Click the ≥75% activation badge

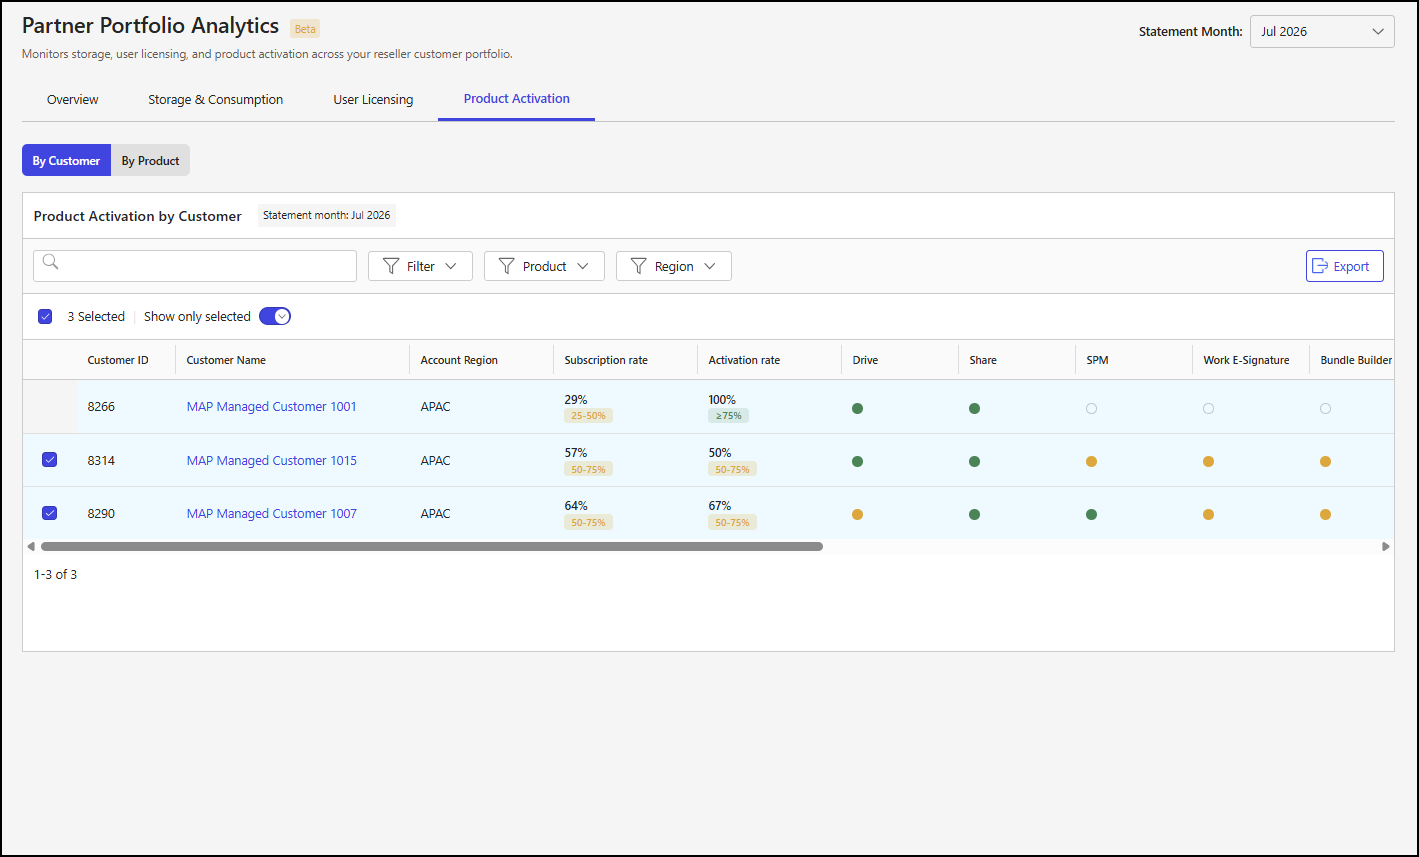coord(728,415)
